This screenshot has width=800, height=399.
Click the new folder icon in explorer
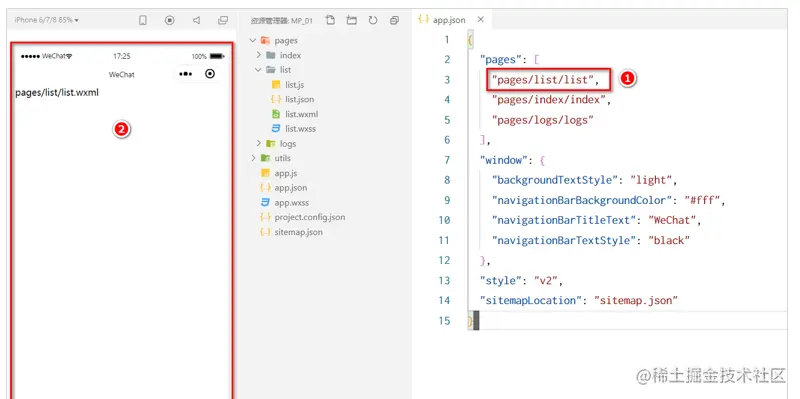point(352,20)
